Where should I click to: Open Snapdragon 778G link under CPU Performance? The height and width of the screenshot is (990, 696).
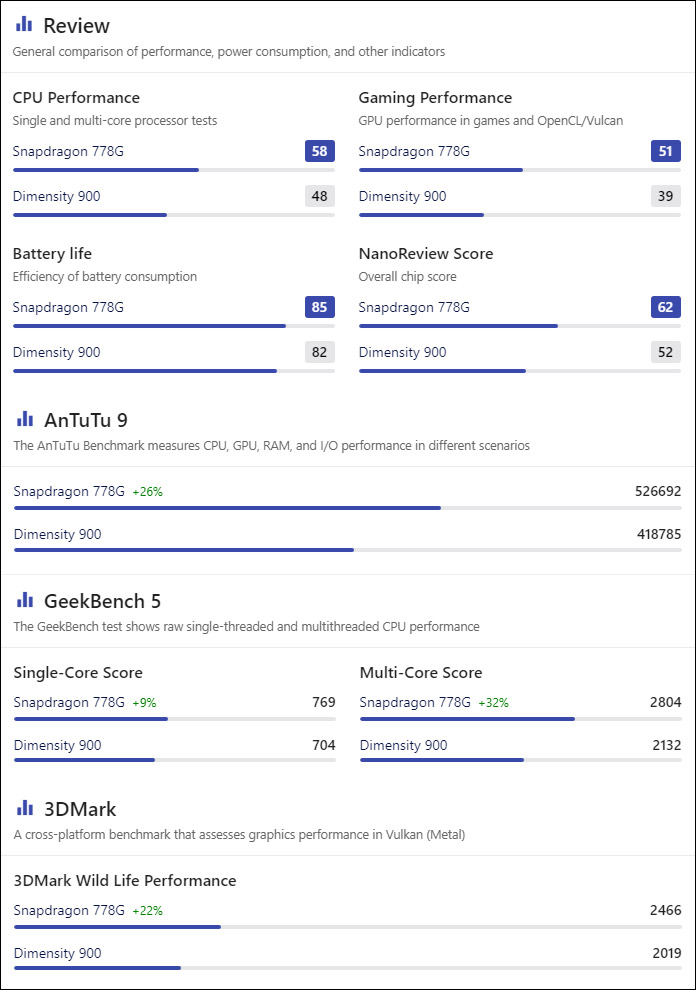pos(68,152)
